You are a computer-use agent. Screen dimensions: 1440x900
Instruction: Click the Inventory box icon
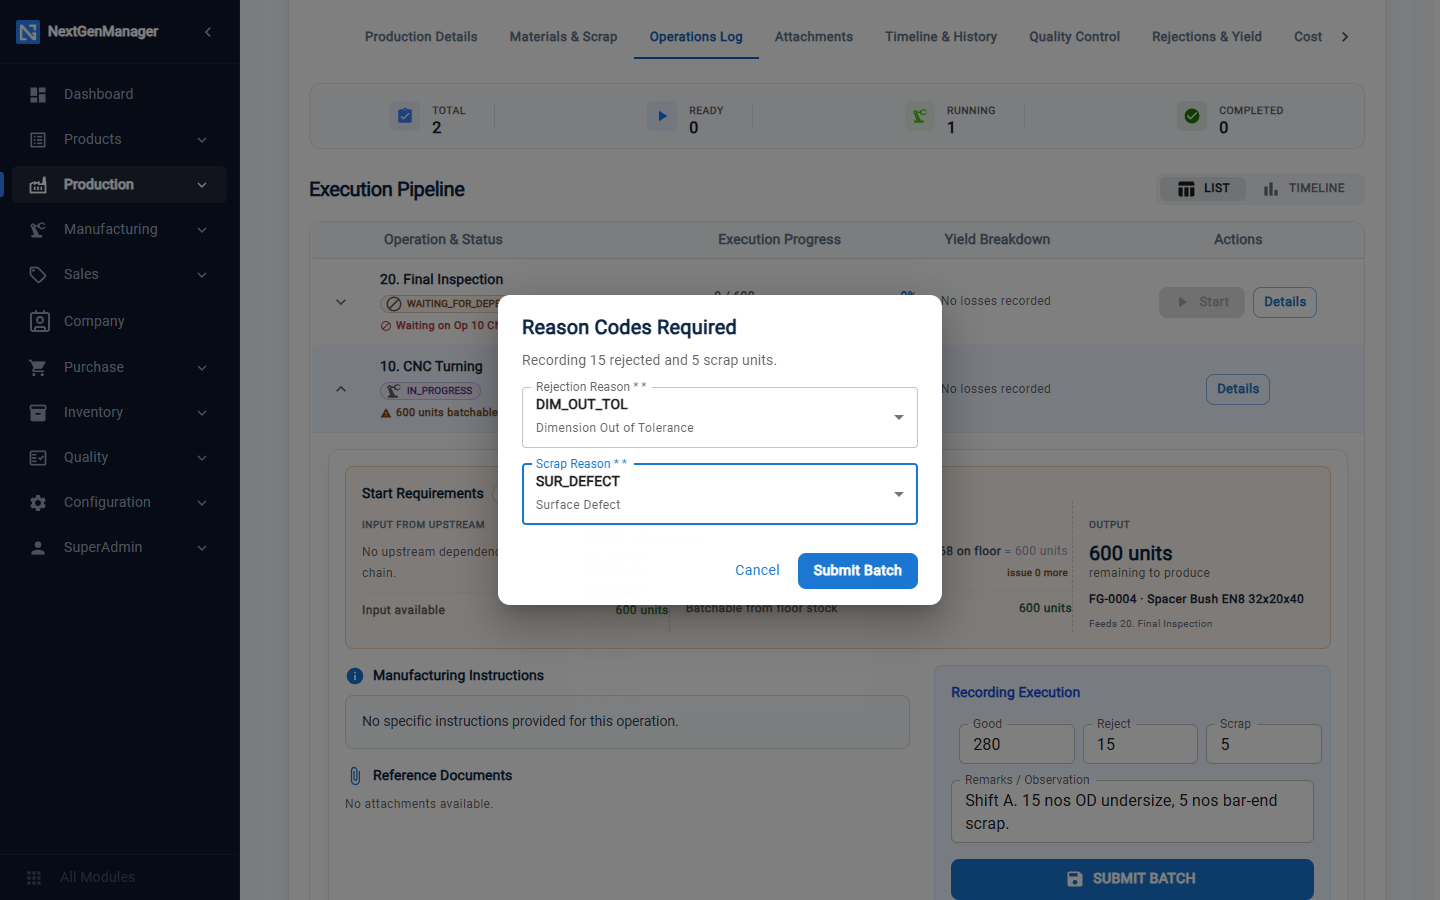coord(38,413)
